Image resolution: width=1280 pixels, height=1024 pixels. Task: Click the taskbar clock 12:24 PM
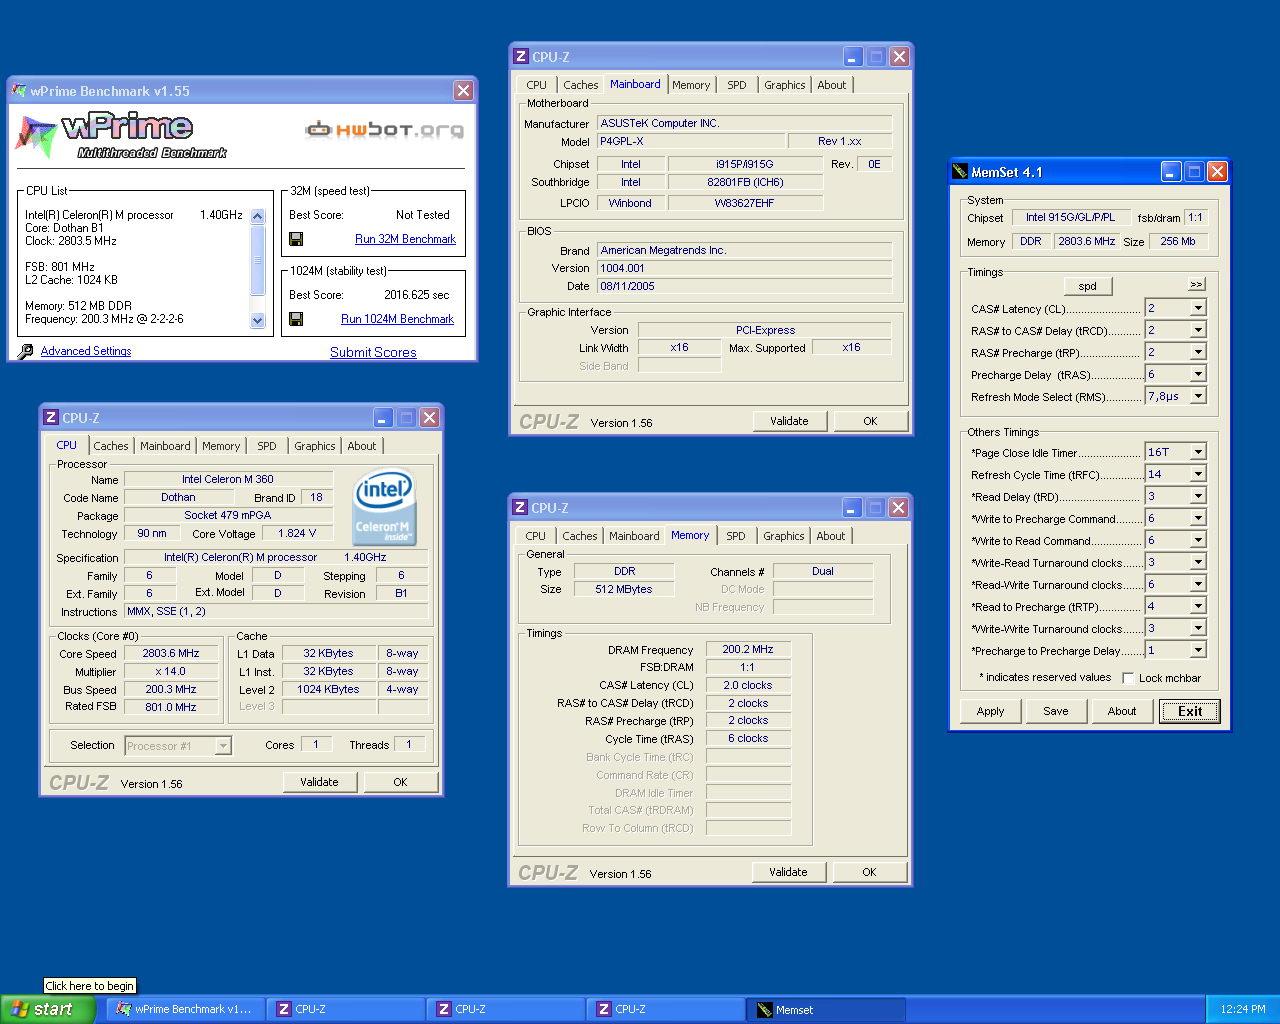click(1243, 1009)
